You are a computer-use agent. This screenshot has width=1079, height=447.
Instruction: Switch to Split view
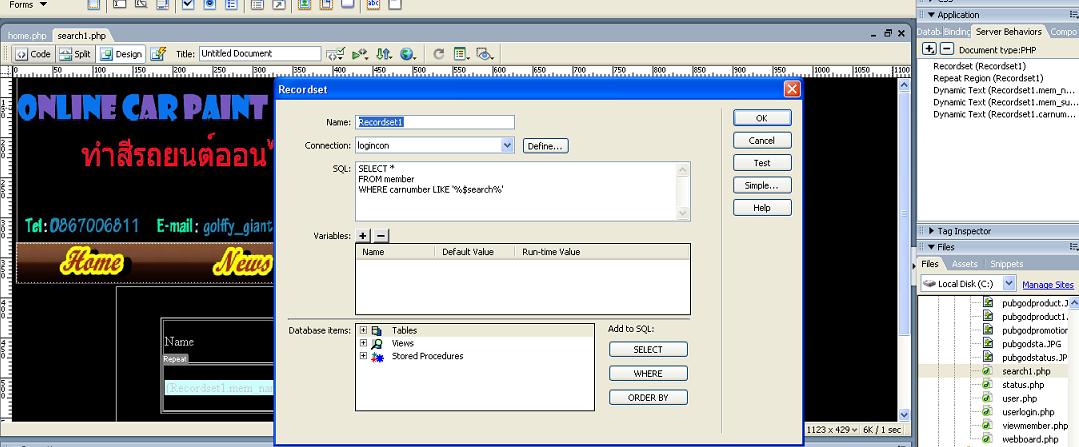pyautogui.click(x=75, y=54)
